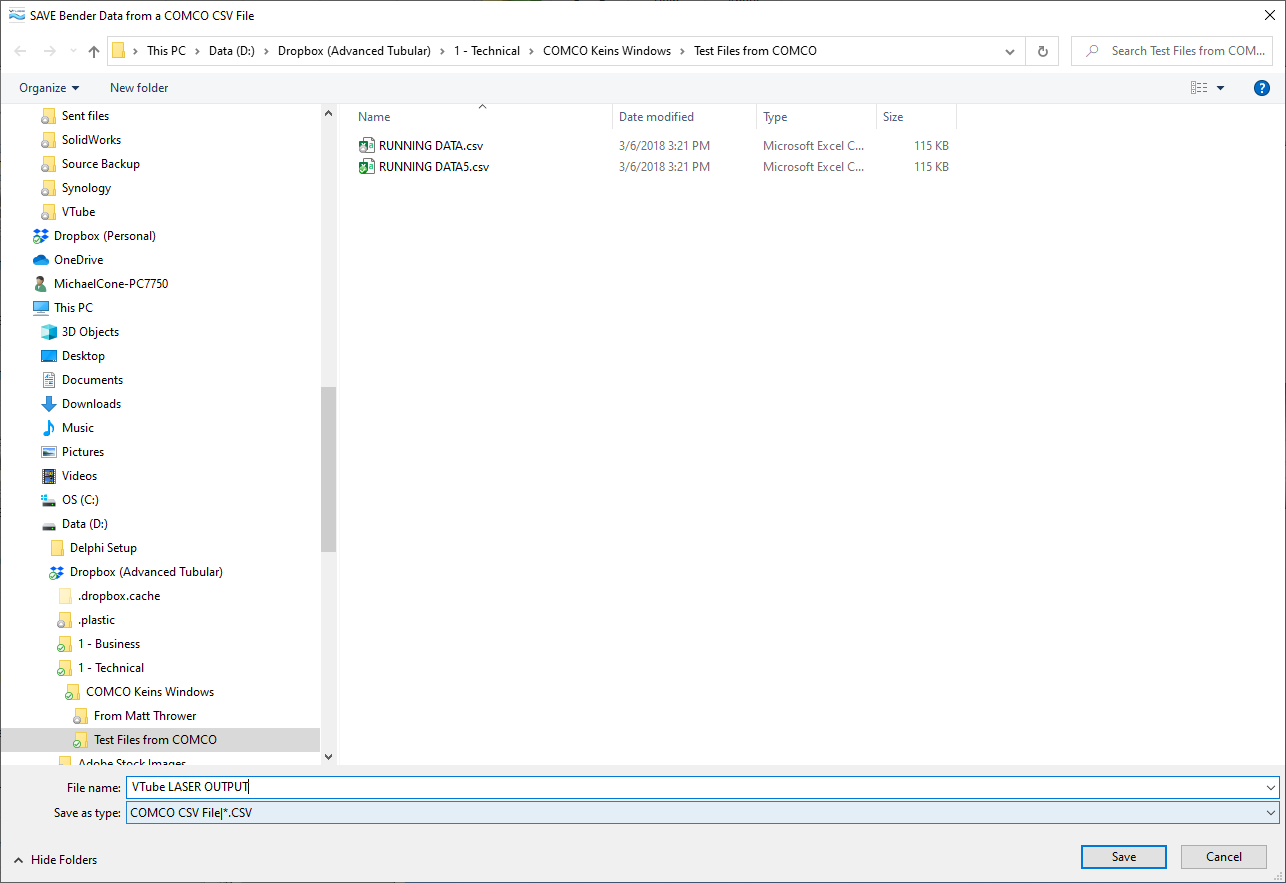Viewport: 1286px width, 883px height.
Task: Click the Up one level arrow
Action: 94,51
